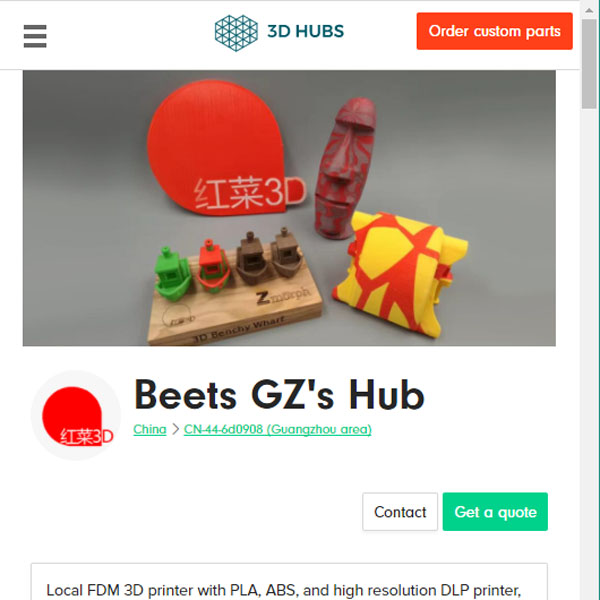Screen dimensions: 600x600
Task: Click the scrollbar up arrow
Action: tap(589, 10)
